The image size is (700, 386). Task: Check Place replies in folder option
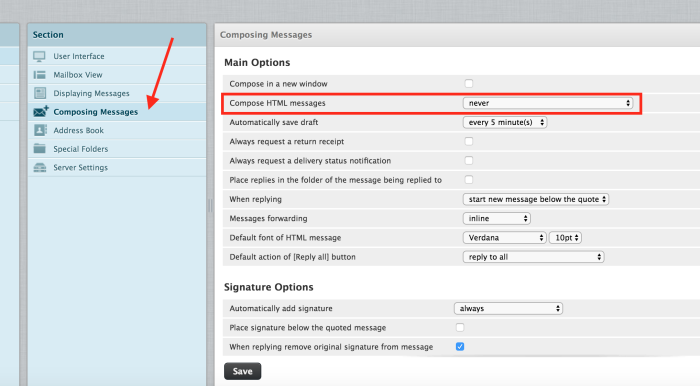coord(468,180)
